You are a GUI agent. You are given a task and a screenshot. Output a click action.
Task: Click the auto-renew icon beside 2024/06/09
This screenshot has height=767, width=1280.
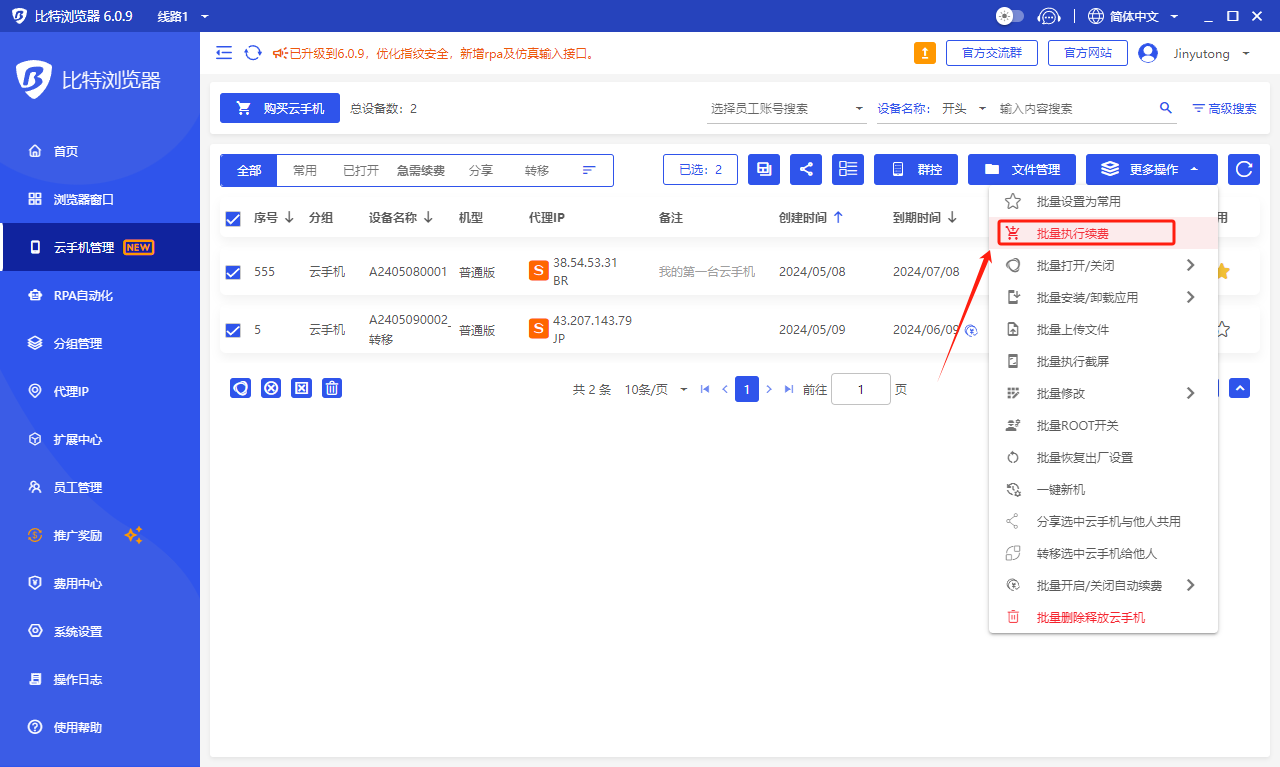coord(971,330)
